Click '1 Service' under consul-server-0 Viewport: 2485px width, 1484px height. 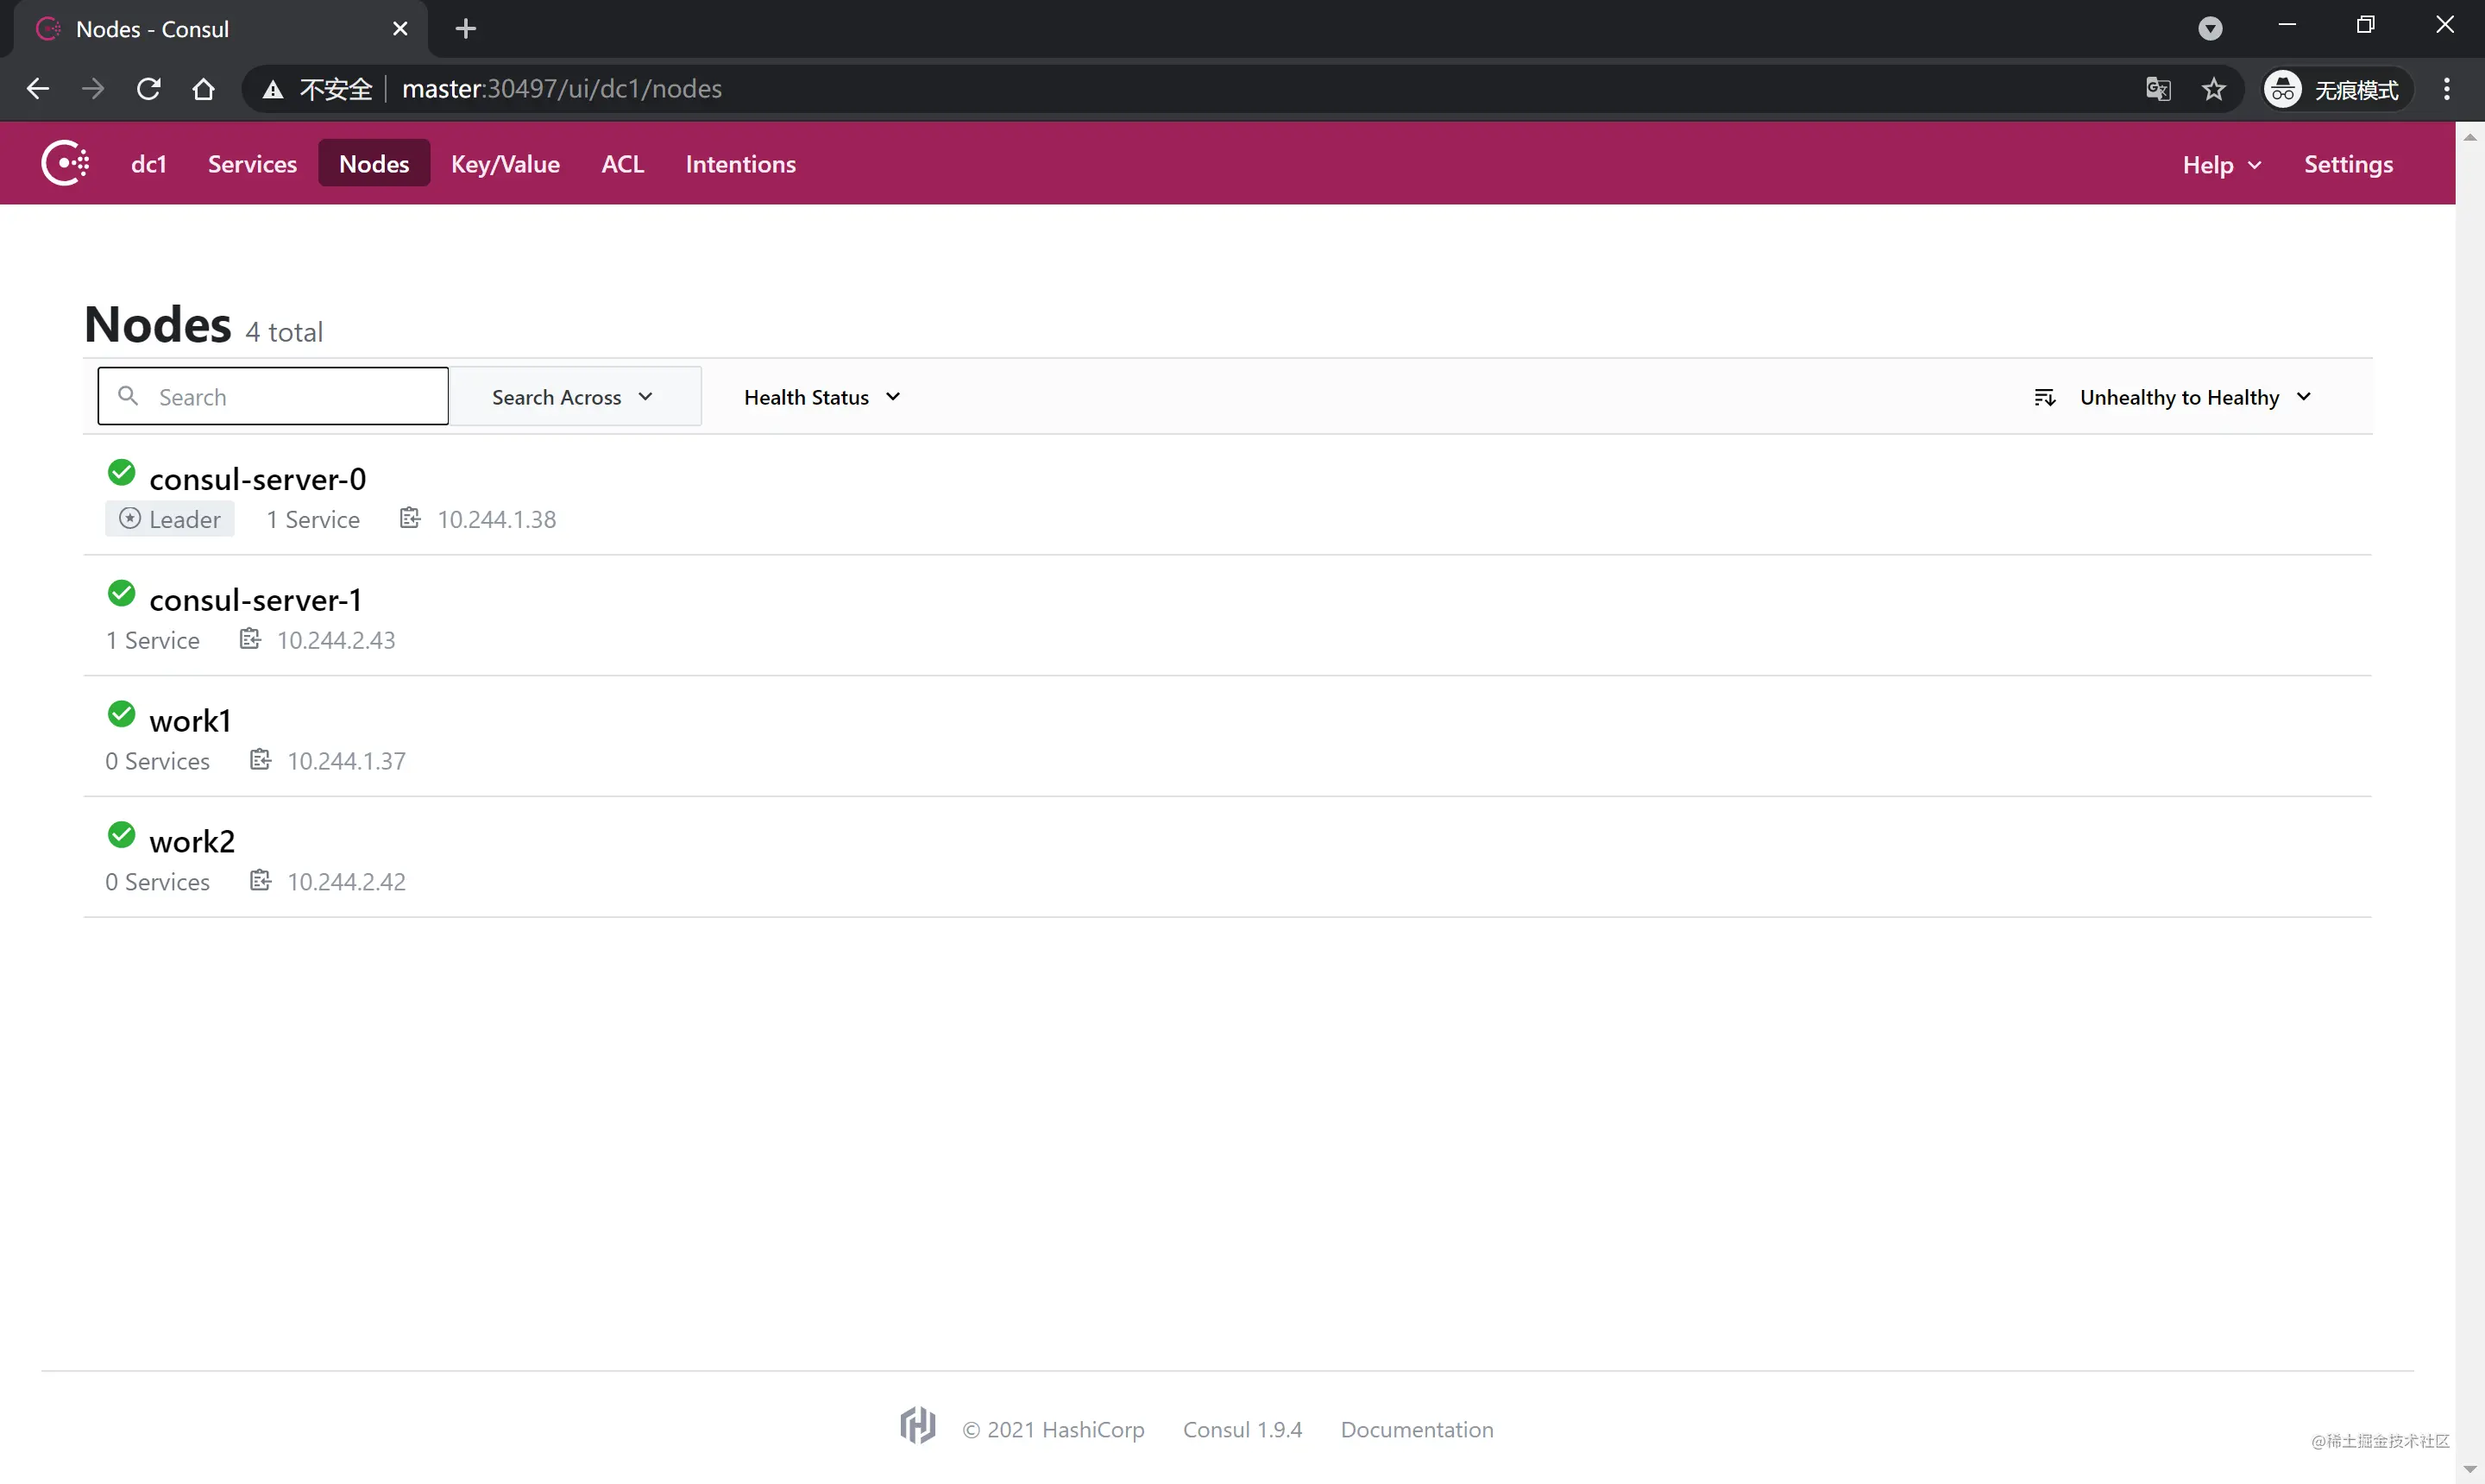point(313,519)
